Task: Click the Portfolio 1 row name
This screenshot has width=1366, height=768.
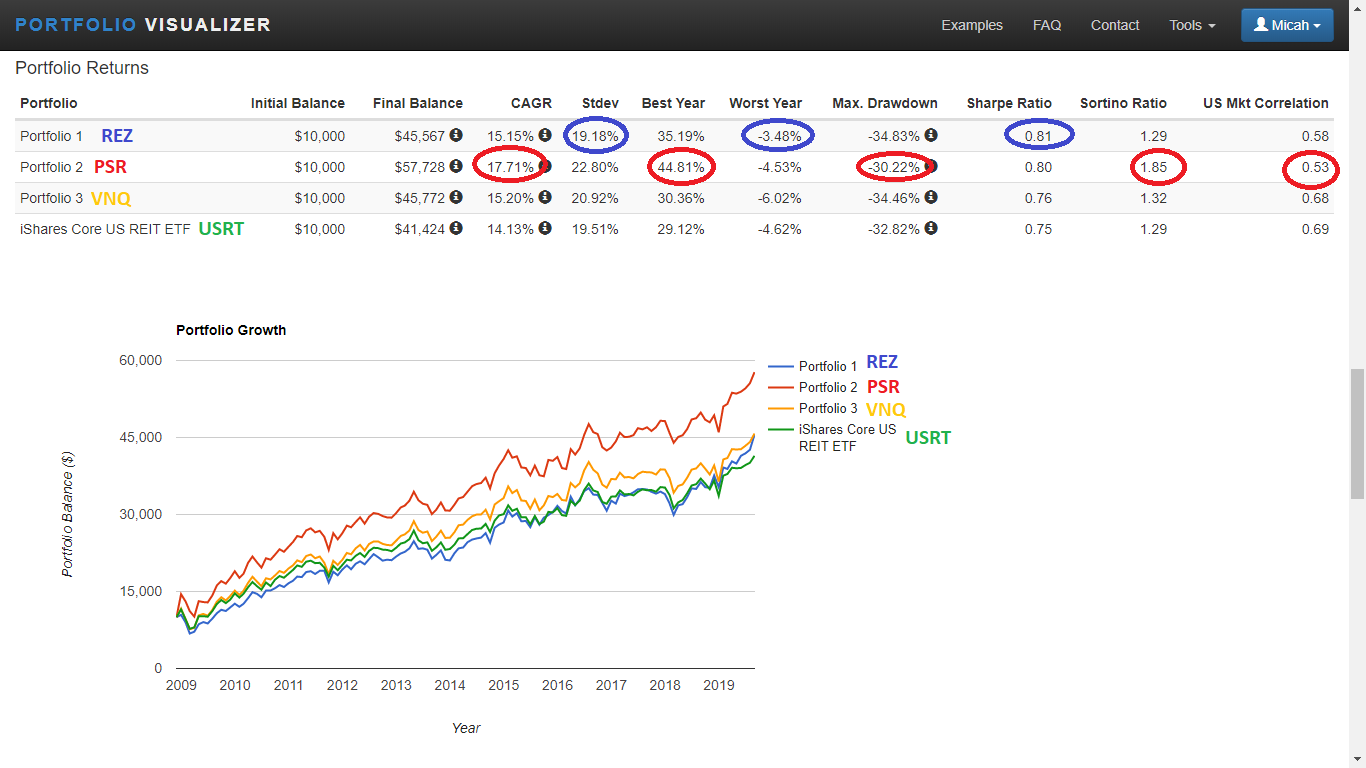Action: pos(51,136)
